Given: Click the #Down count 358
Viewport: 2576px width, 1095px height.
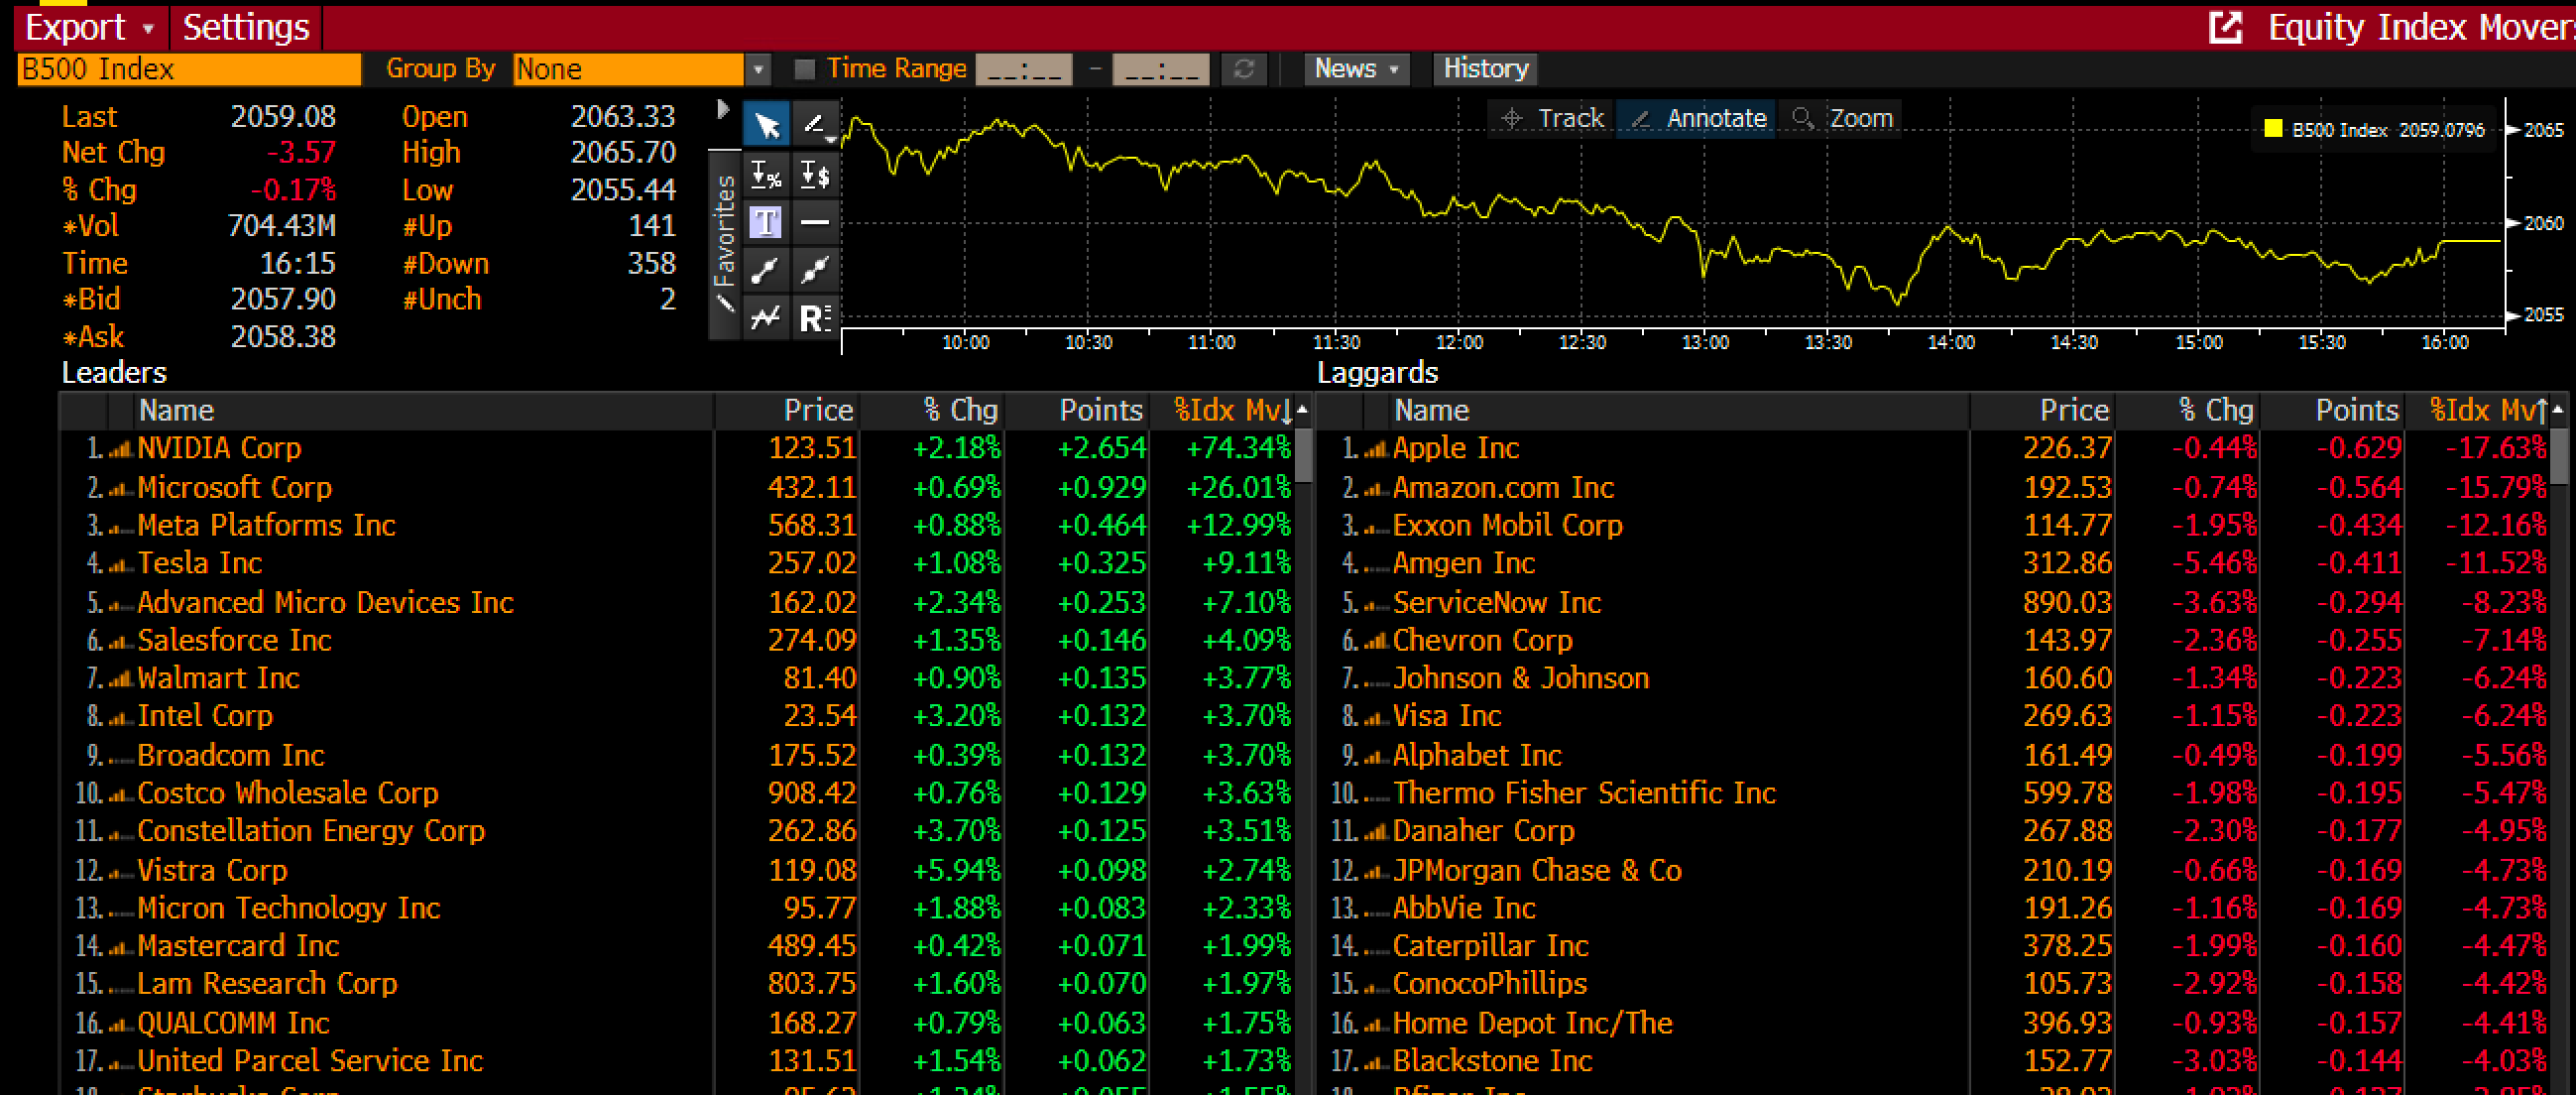Looking at the screenshot, I should pos(651,264).
